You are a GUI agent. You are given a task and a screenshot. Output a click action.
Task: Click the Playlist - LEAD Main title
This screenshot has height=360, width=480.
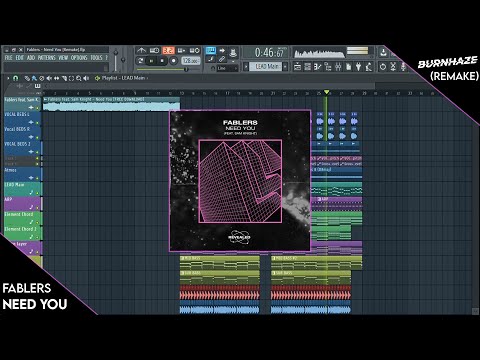[x=123, y=78]
